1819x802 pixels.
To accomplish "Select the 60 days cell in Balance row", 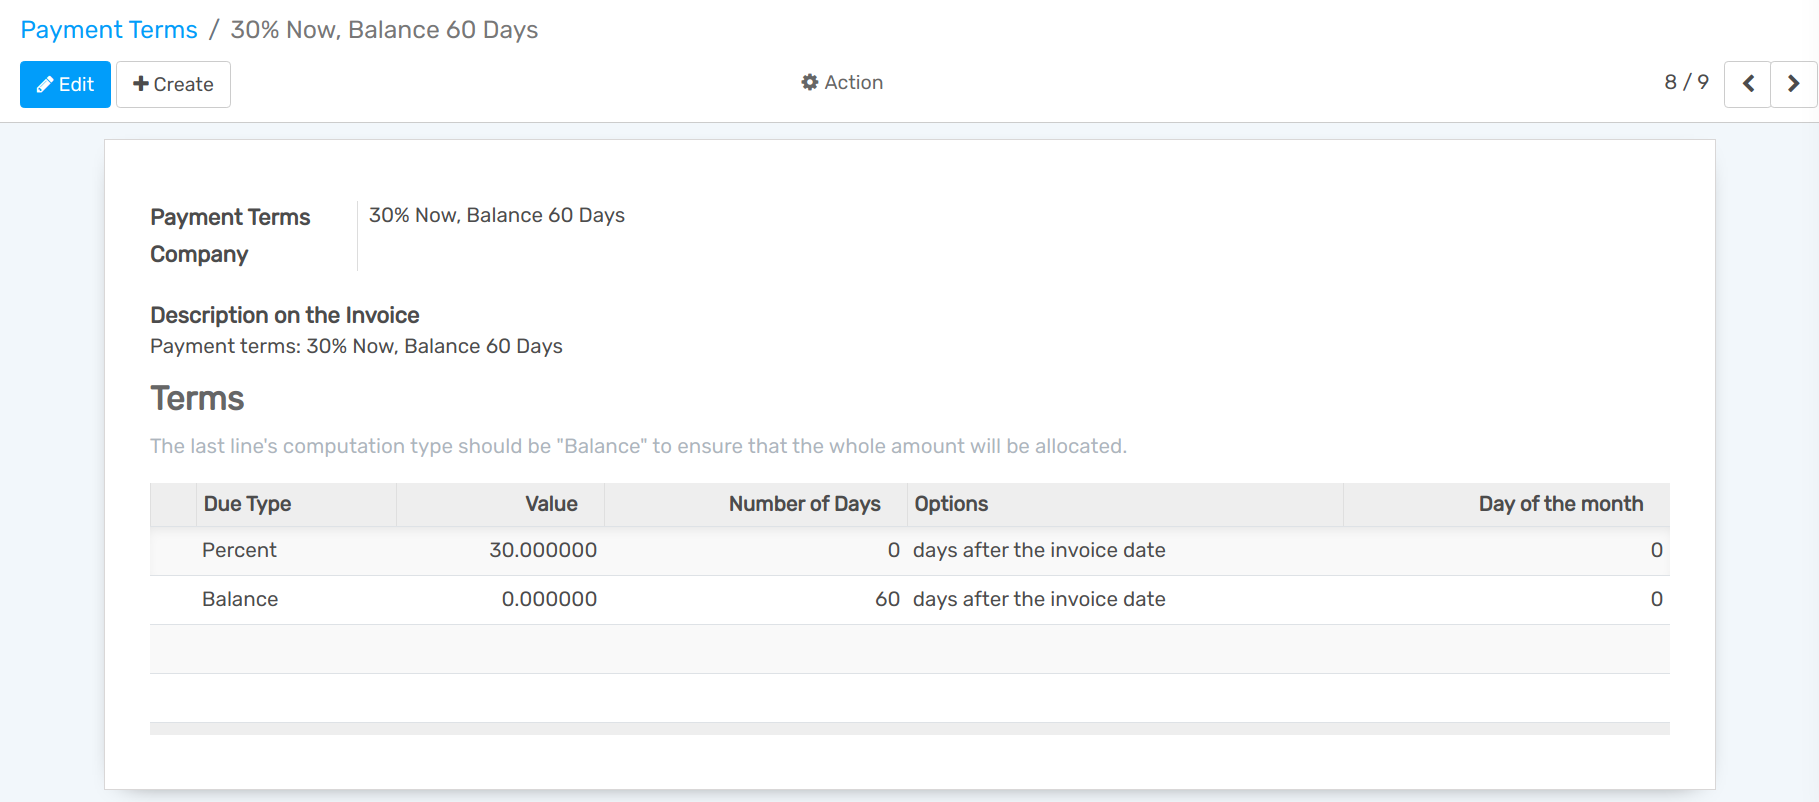I will [887, 599].
